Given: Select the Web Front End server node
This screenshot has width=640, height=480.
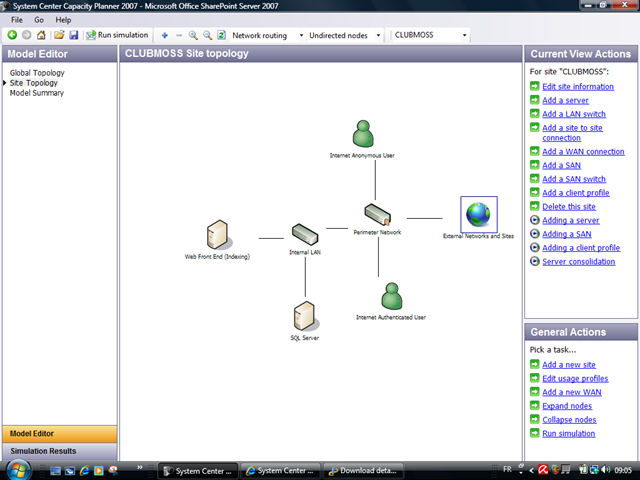Looking at the screenshot, I should [218, 234].
